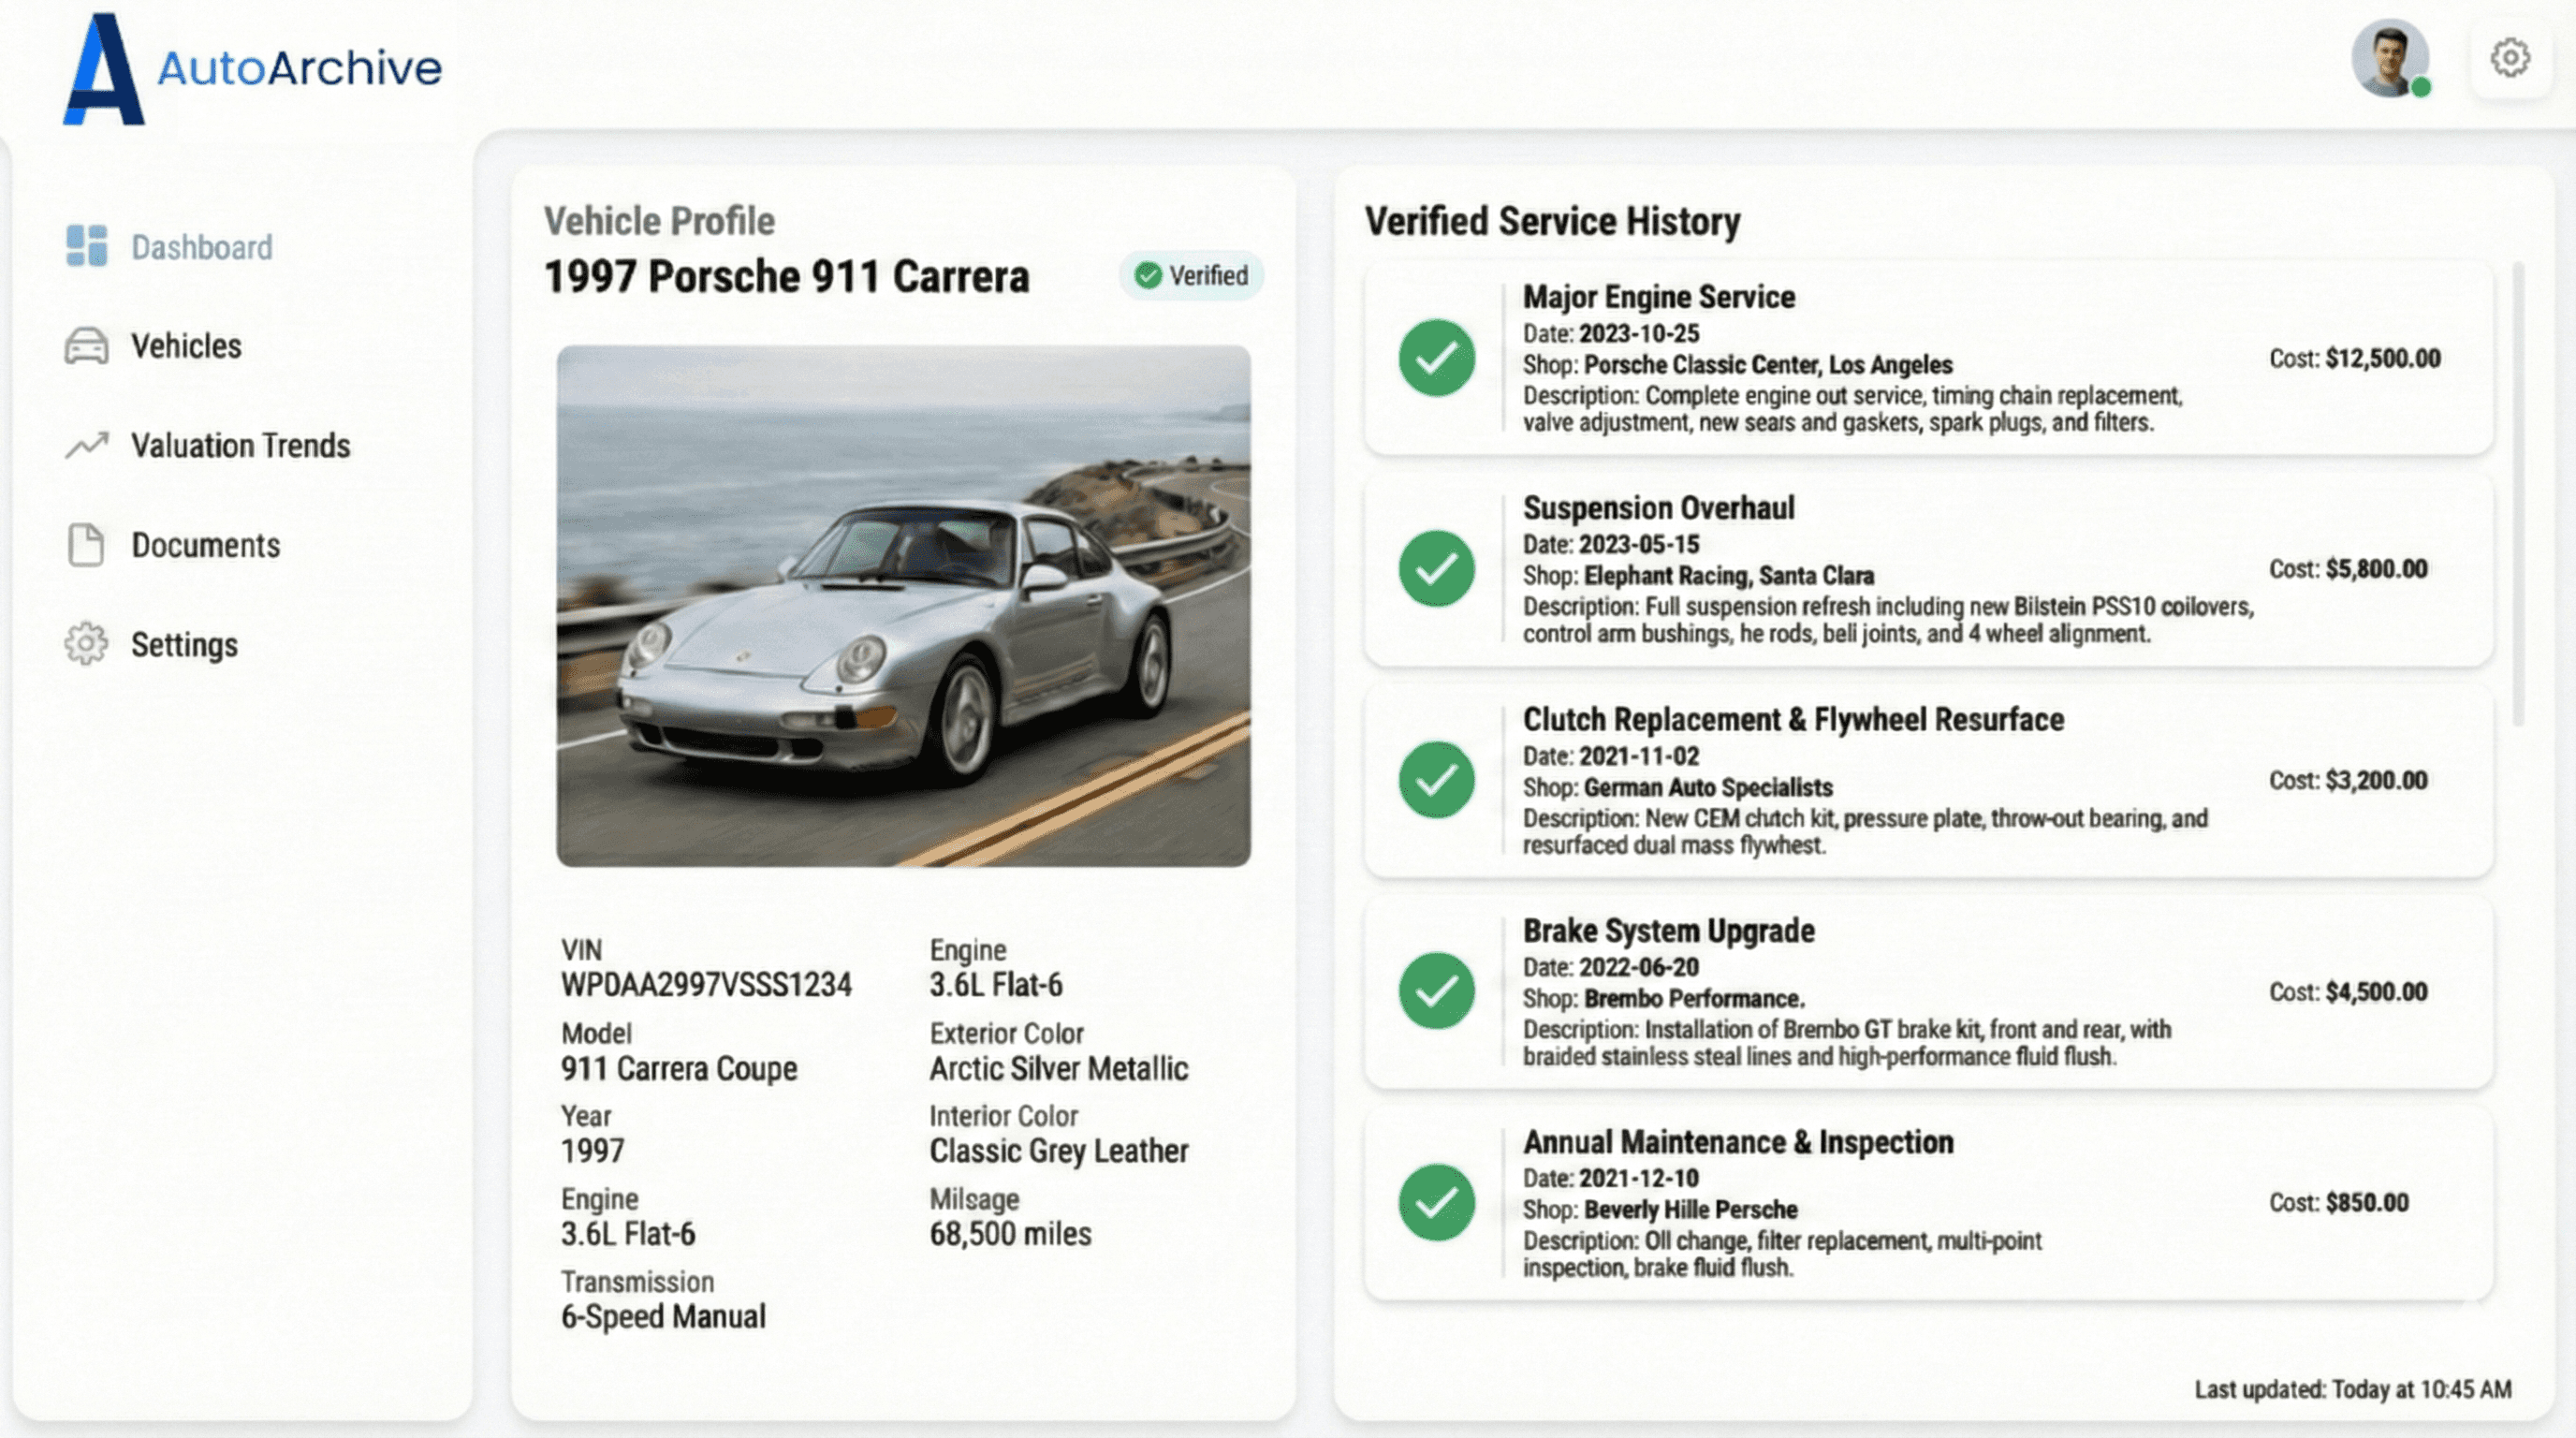Screen dimensions: 2576x1438
Task: Click the Valuation Trends chart icon
Action: pyautogui.click(x=86, y=445)
